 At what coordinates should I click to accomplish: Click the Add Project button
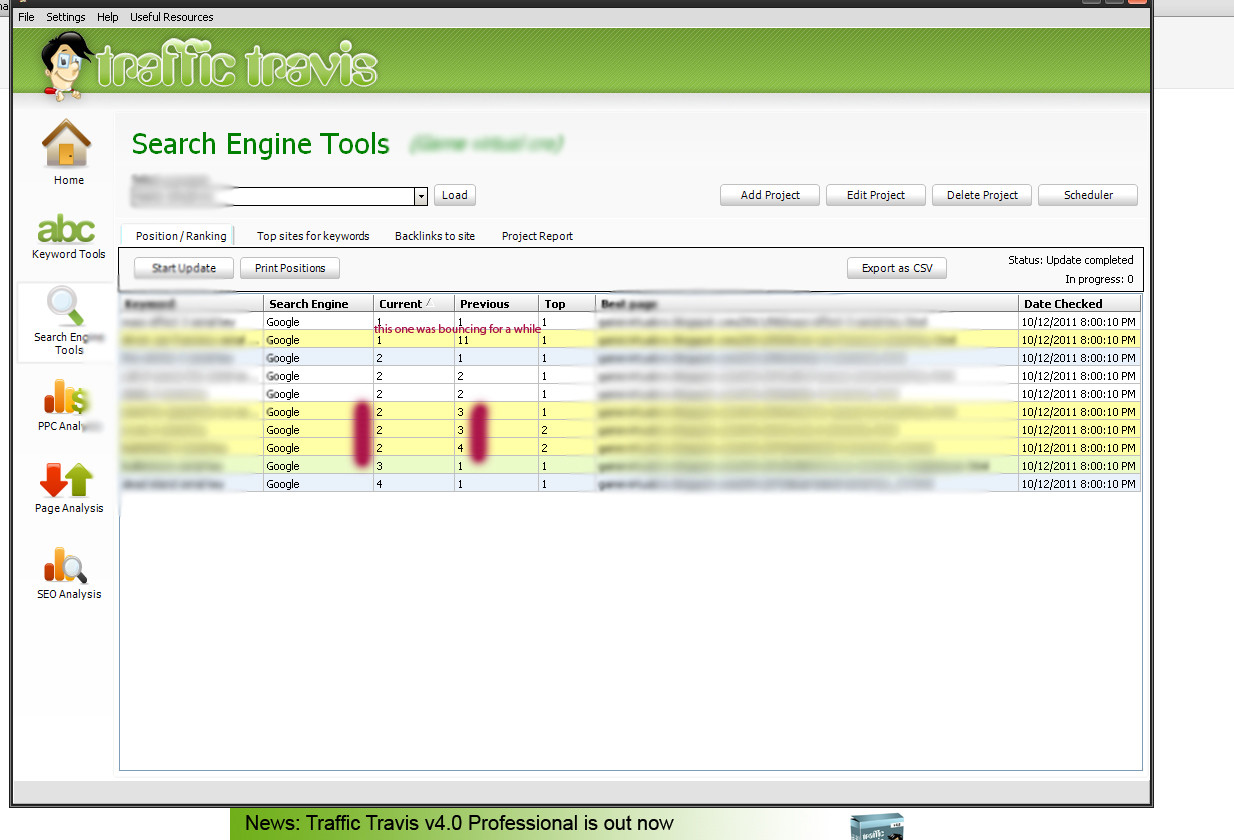(770, 195)
